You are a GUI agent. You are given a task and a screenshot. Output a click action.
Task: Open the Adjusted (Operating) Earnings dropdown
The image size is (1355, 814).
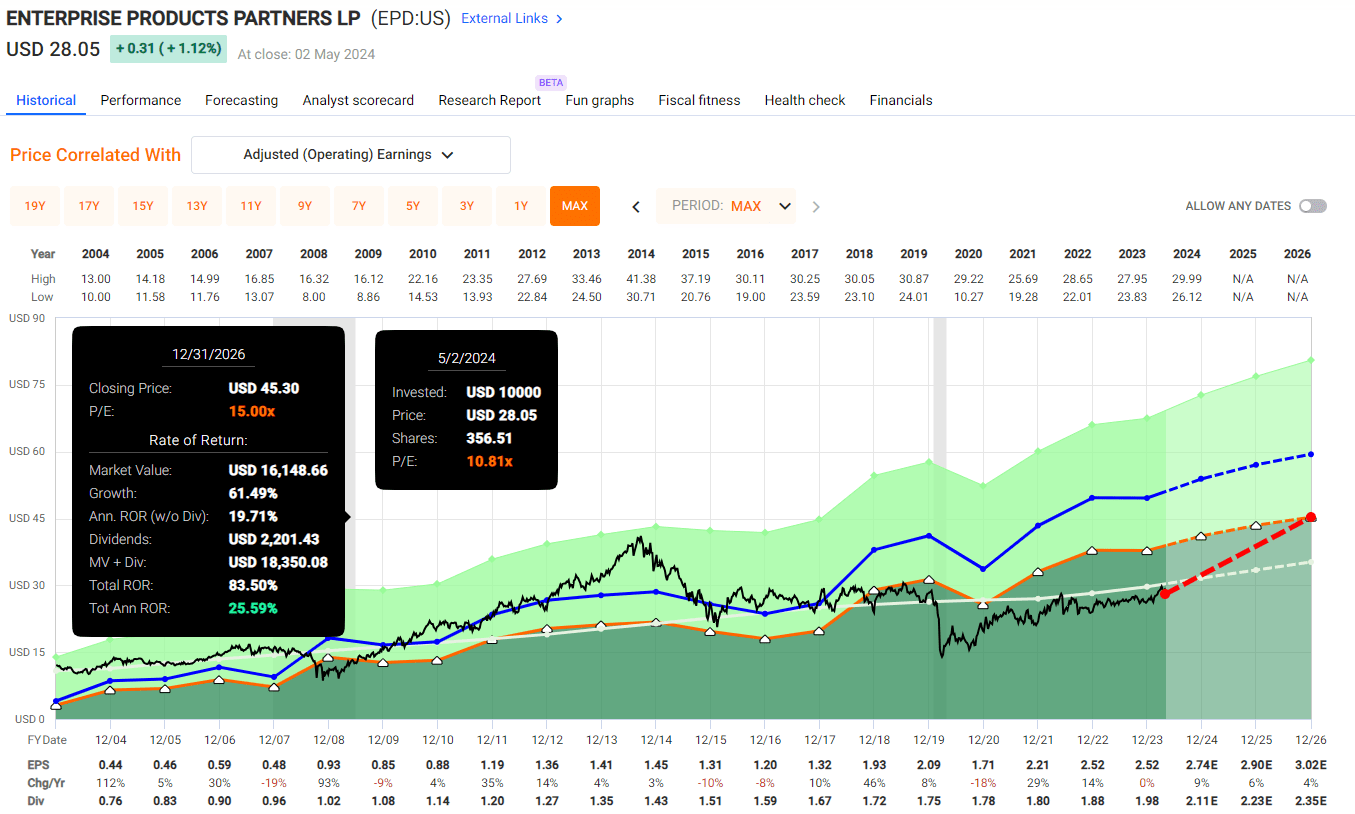click(350, 155)
